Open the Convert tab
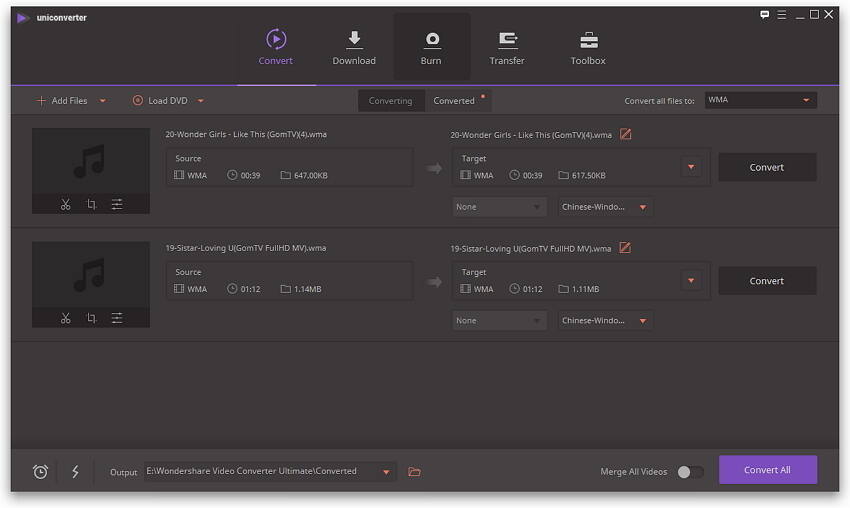Screen dimensions: 850x508 pyautogui.click(x=275, y=48)
